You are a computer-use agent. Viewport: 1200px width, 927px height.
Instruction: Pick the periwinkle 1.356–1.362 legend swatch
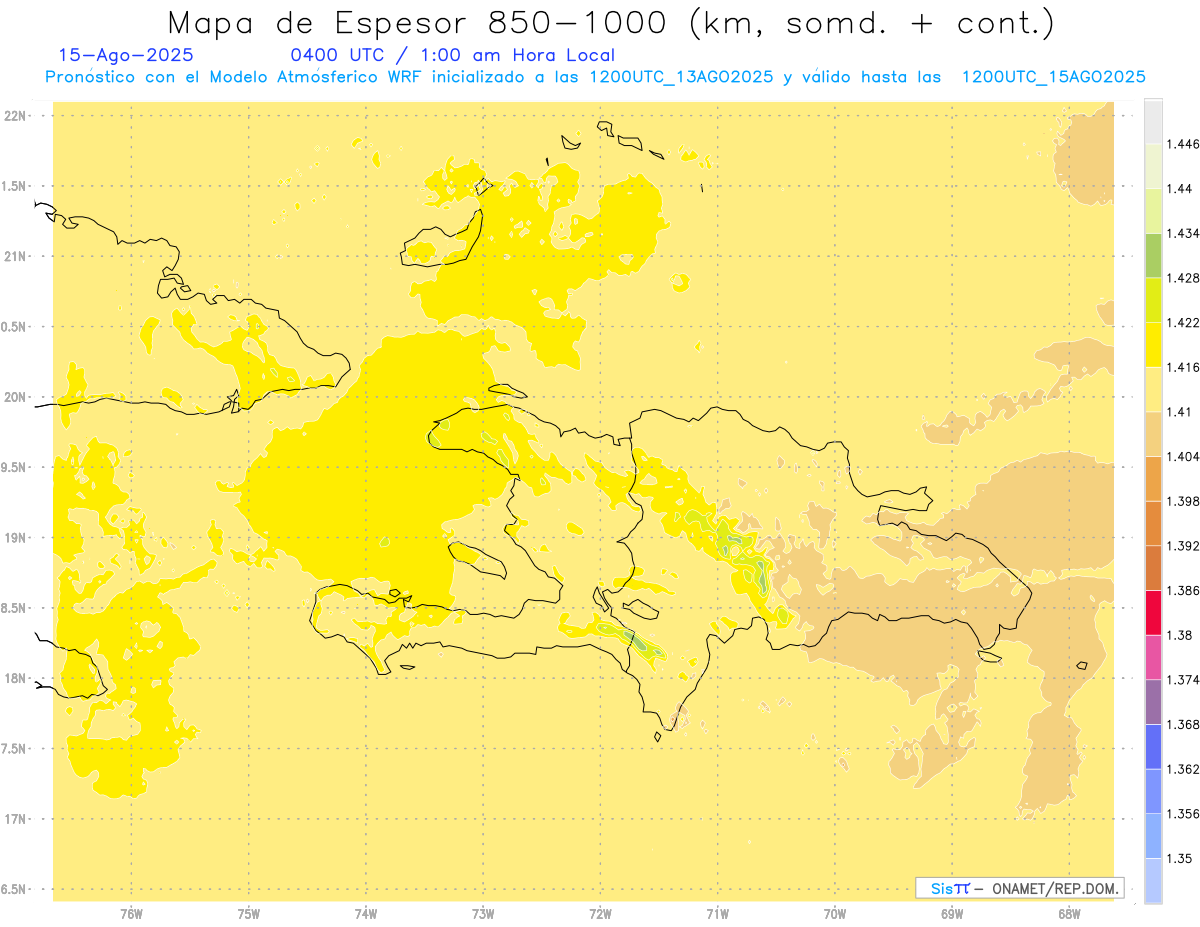(1153, 791)
